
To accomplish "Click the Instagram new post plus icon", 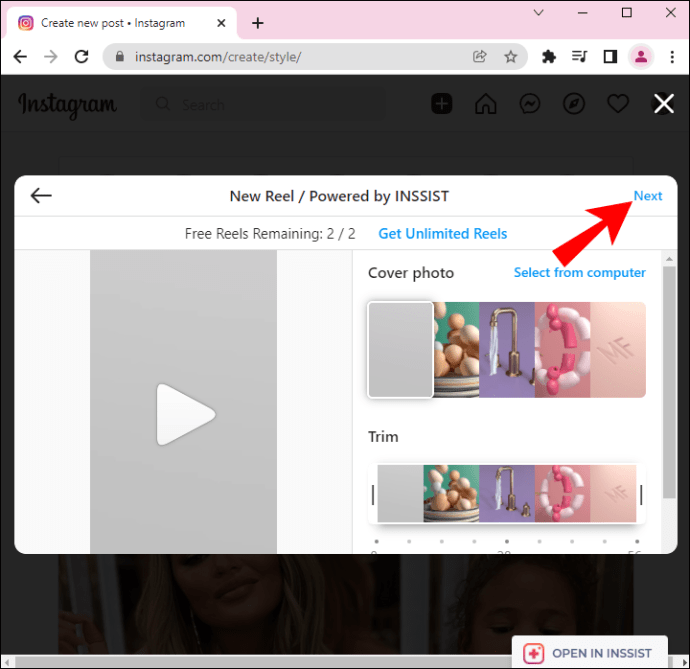I will point(442,104).
